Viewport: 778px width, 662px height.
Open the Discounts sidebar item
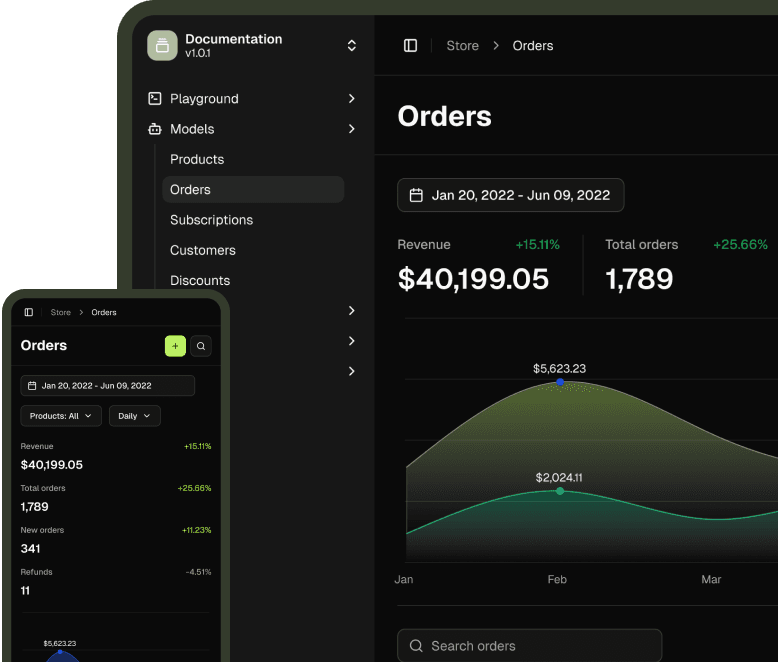(x=200, y=280)
